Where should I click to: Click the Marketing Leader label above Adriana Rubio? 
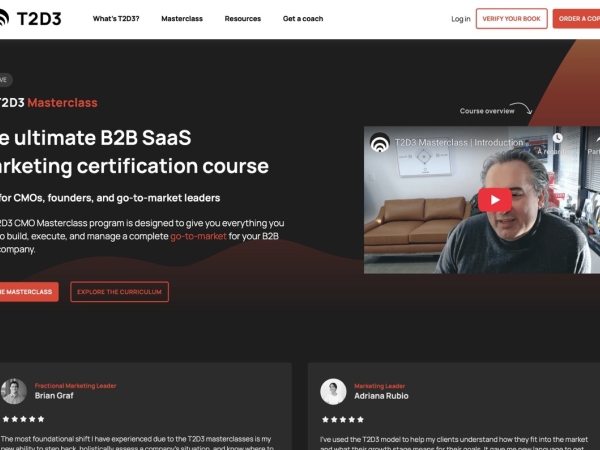[379, 386]
